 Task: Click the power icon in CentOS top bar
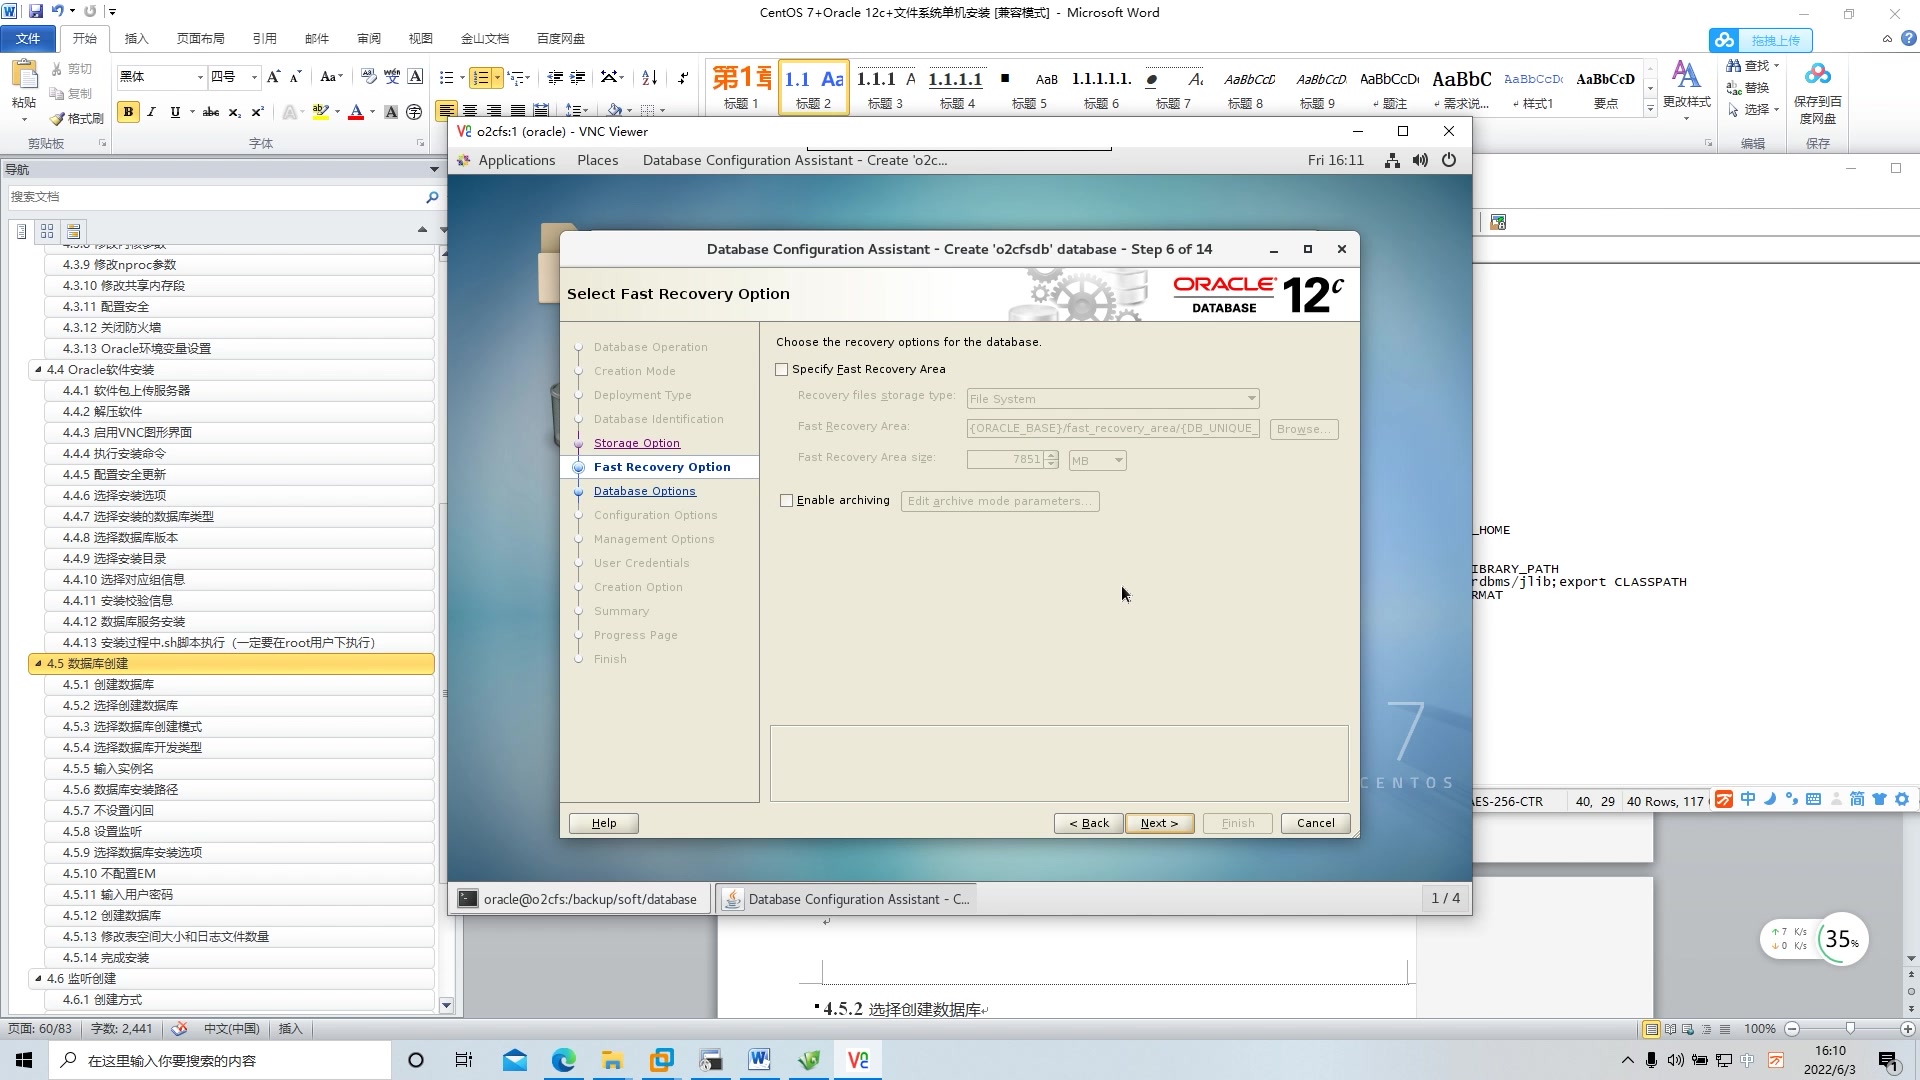(x=1449, y=160)
